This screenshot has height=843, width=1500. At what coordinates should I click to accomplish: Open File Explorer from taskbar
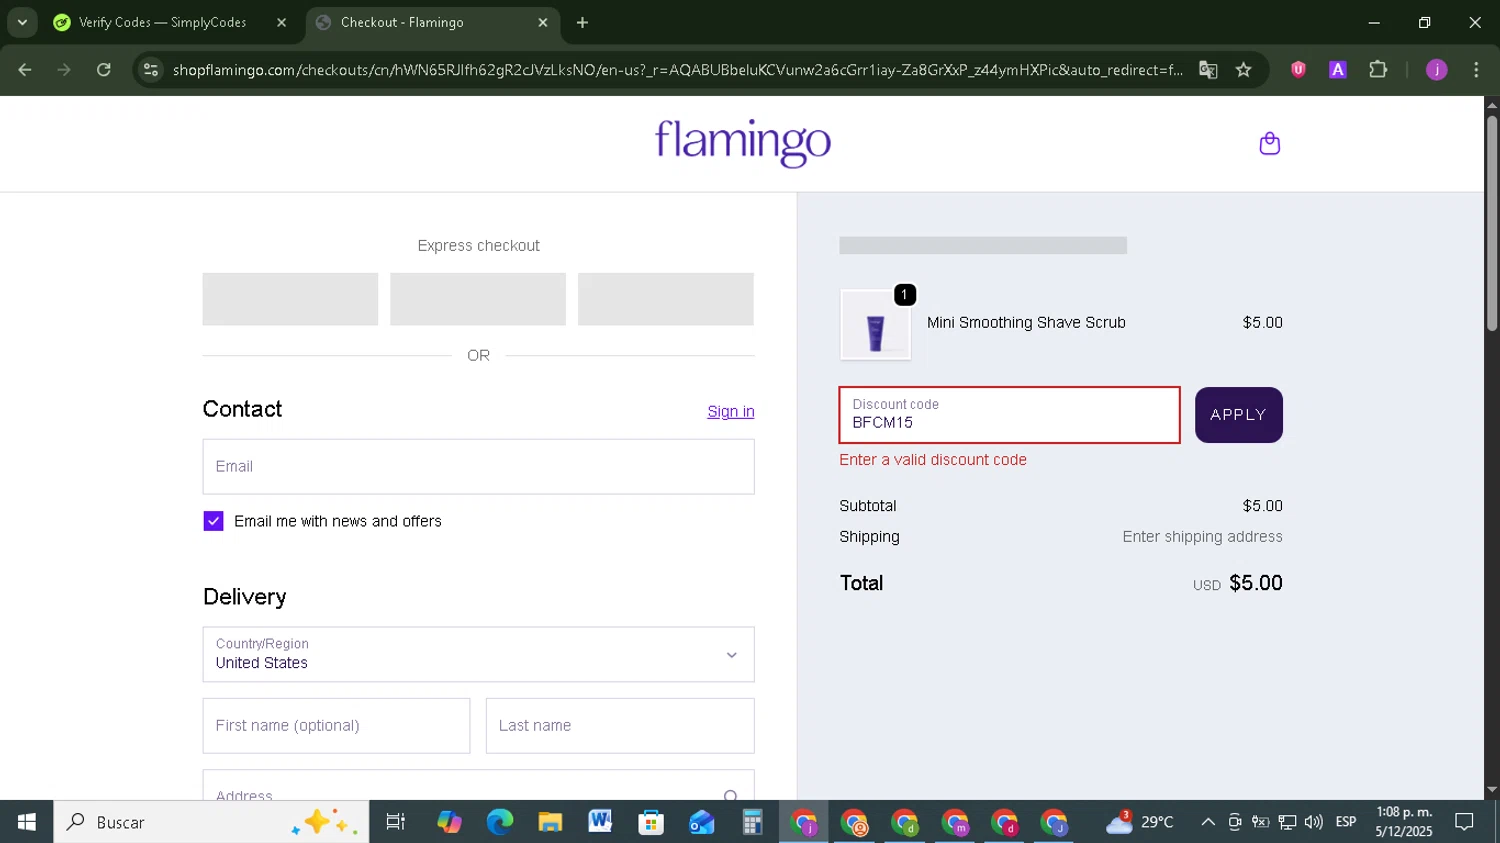[550, 822]
